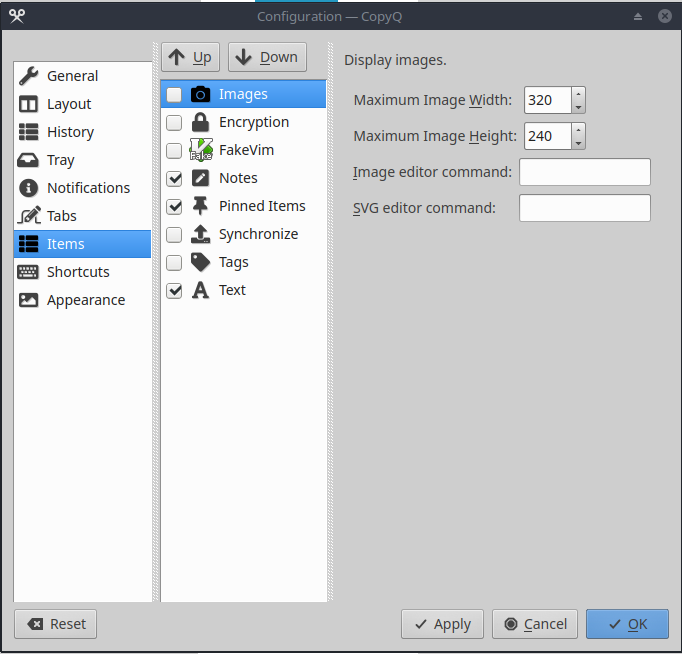The image size is (682, 654).
Task: Click the Image editor command field
Action: coord(585,172)
